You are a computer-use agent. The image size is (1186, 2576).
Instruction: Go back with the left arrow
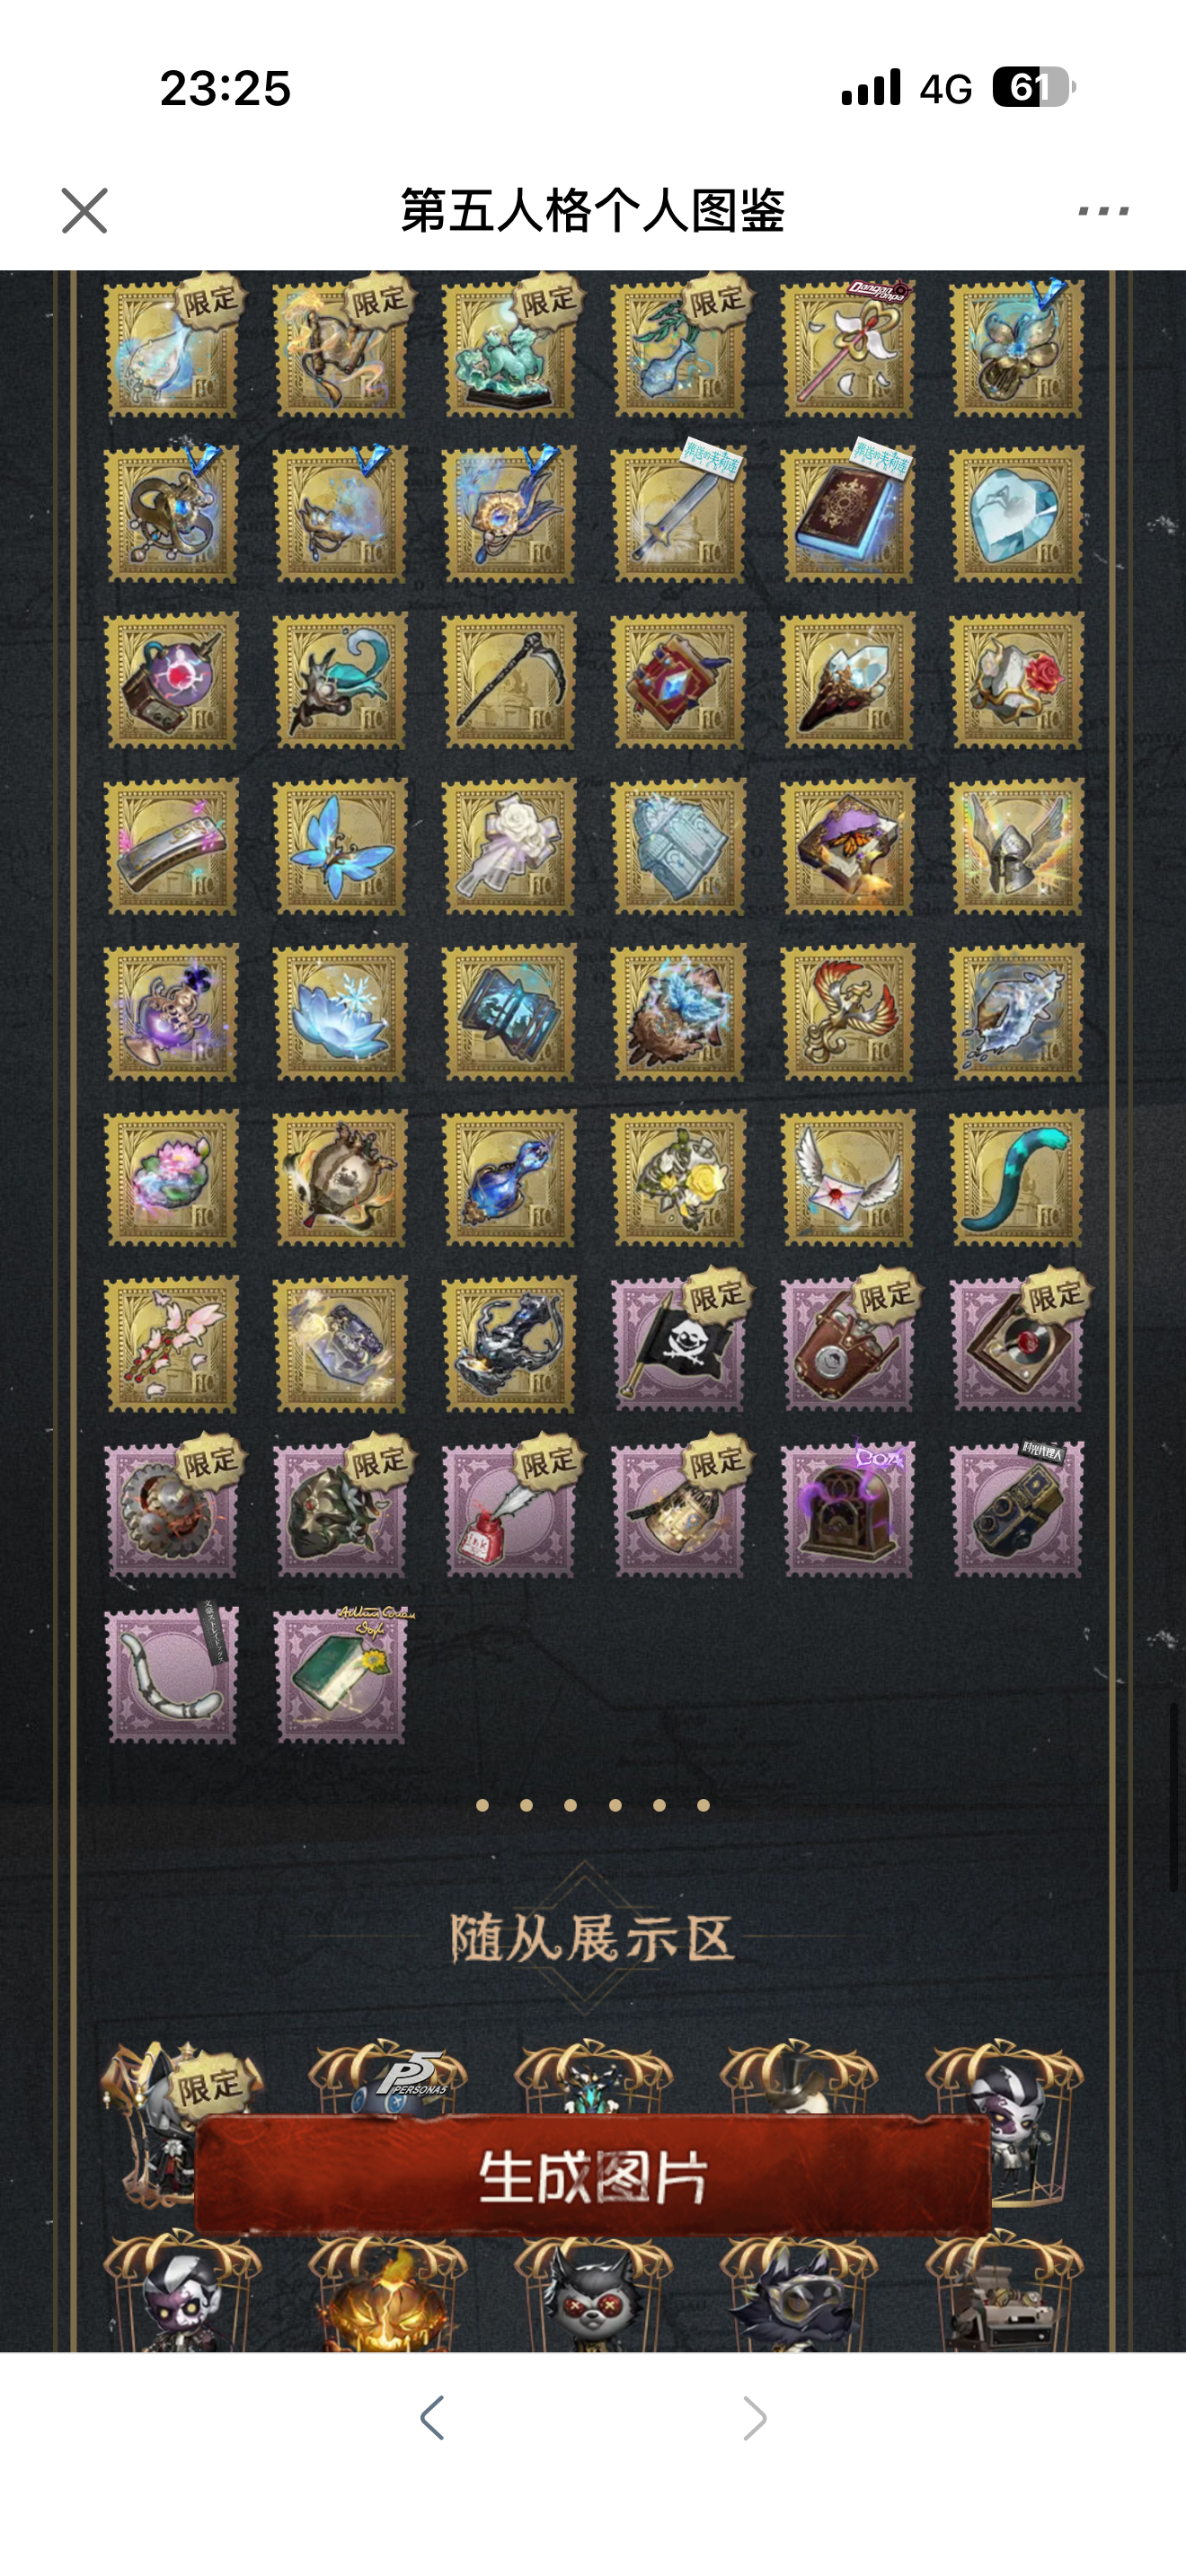coord(432,2418)
